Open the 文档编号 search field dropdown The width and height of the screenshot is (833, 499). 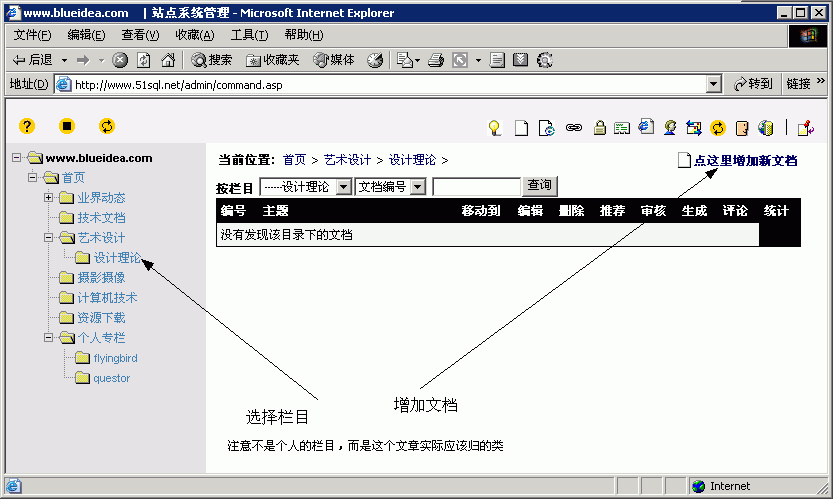click(x=390, y=187)
